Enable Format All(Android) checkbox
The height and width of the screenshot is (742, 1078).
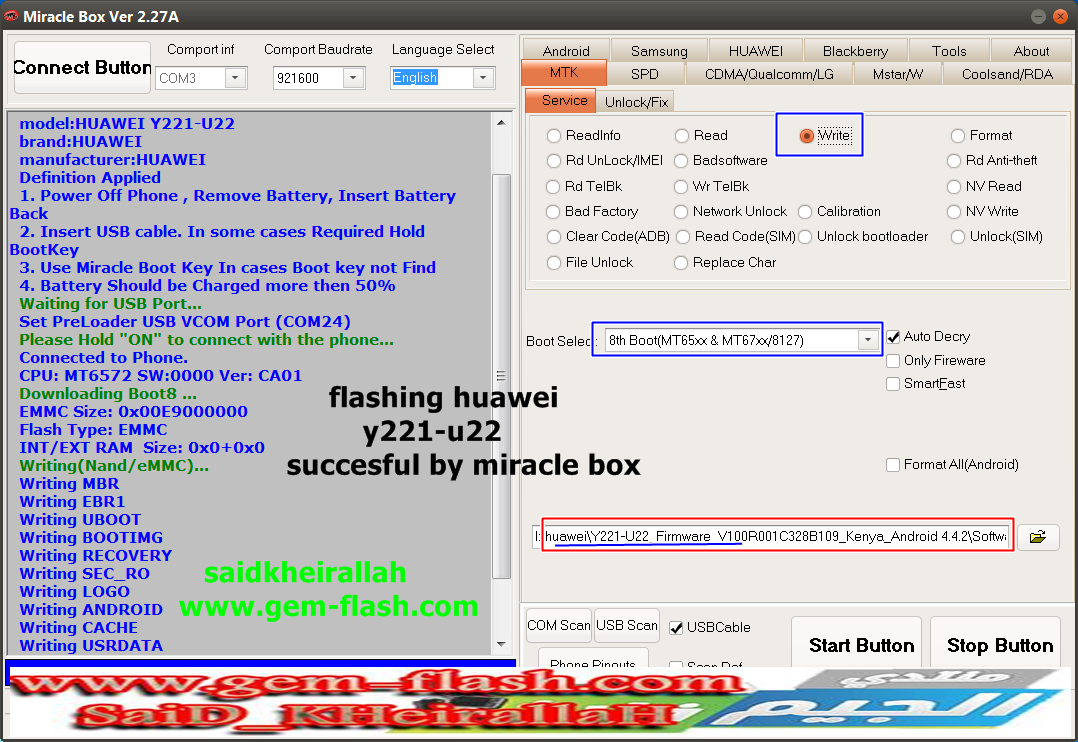[893, 465]
